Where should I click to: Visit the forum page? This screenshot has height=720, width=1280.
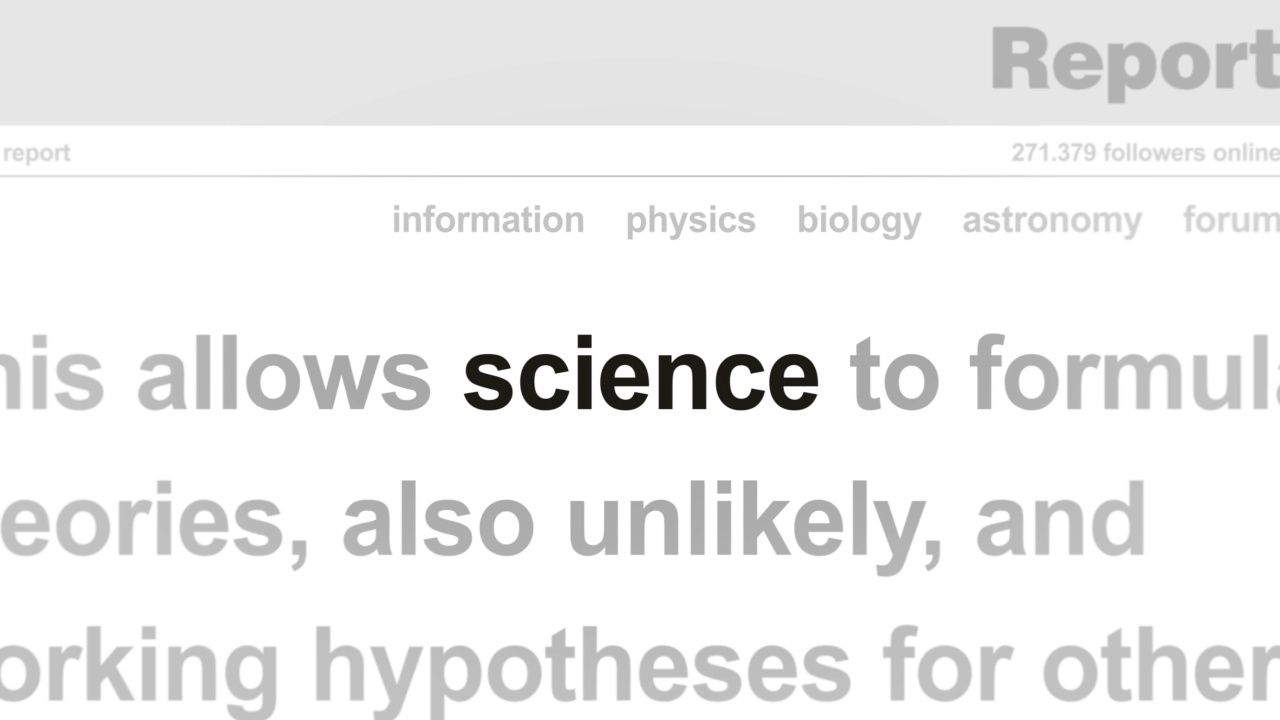[x=1231, y=220]
